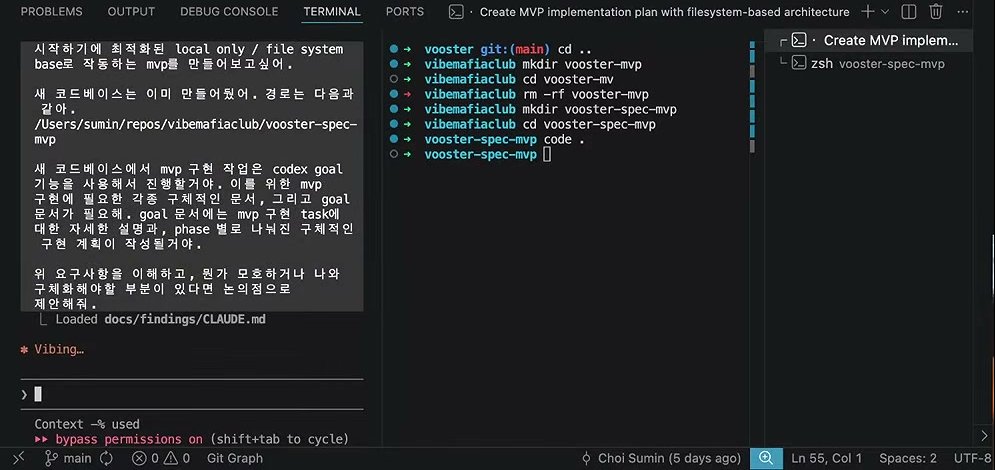Change indentation via 'Spaces: 2'
995x470 pixels.
(907, 458)
